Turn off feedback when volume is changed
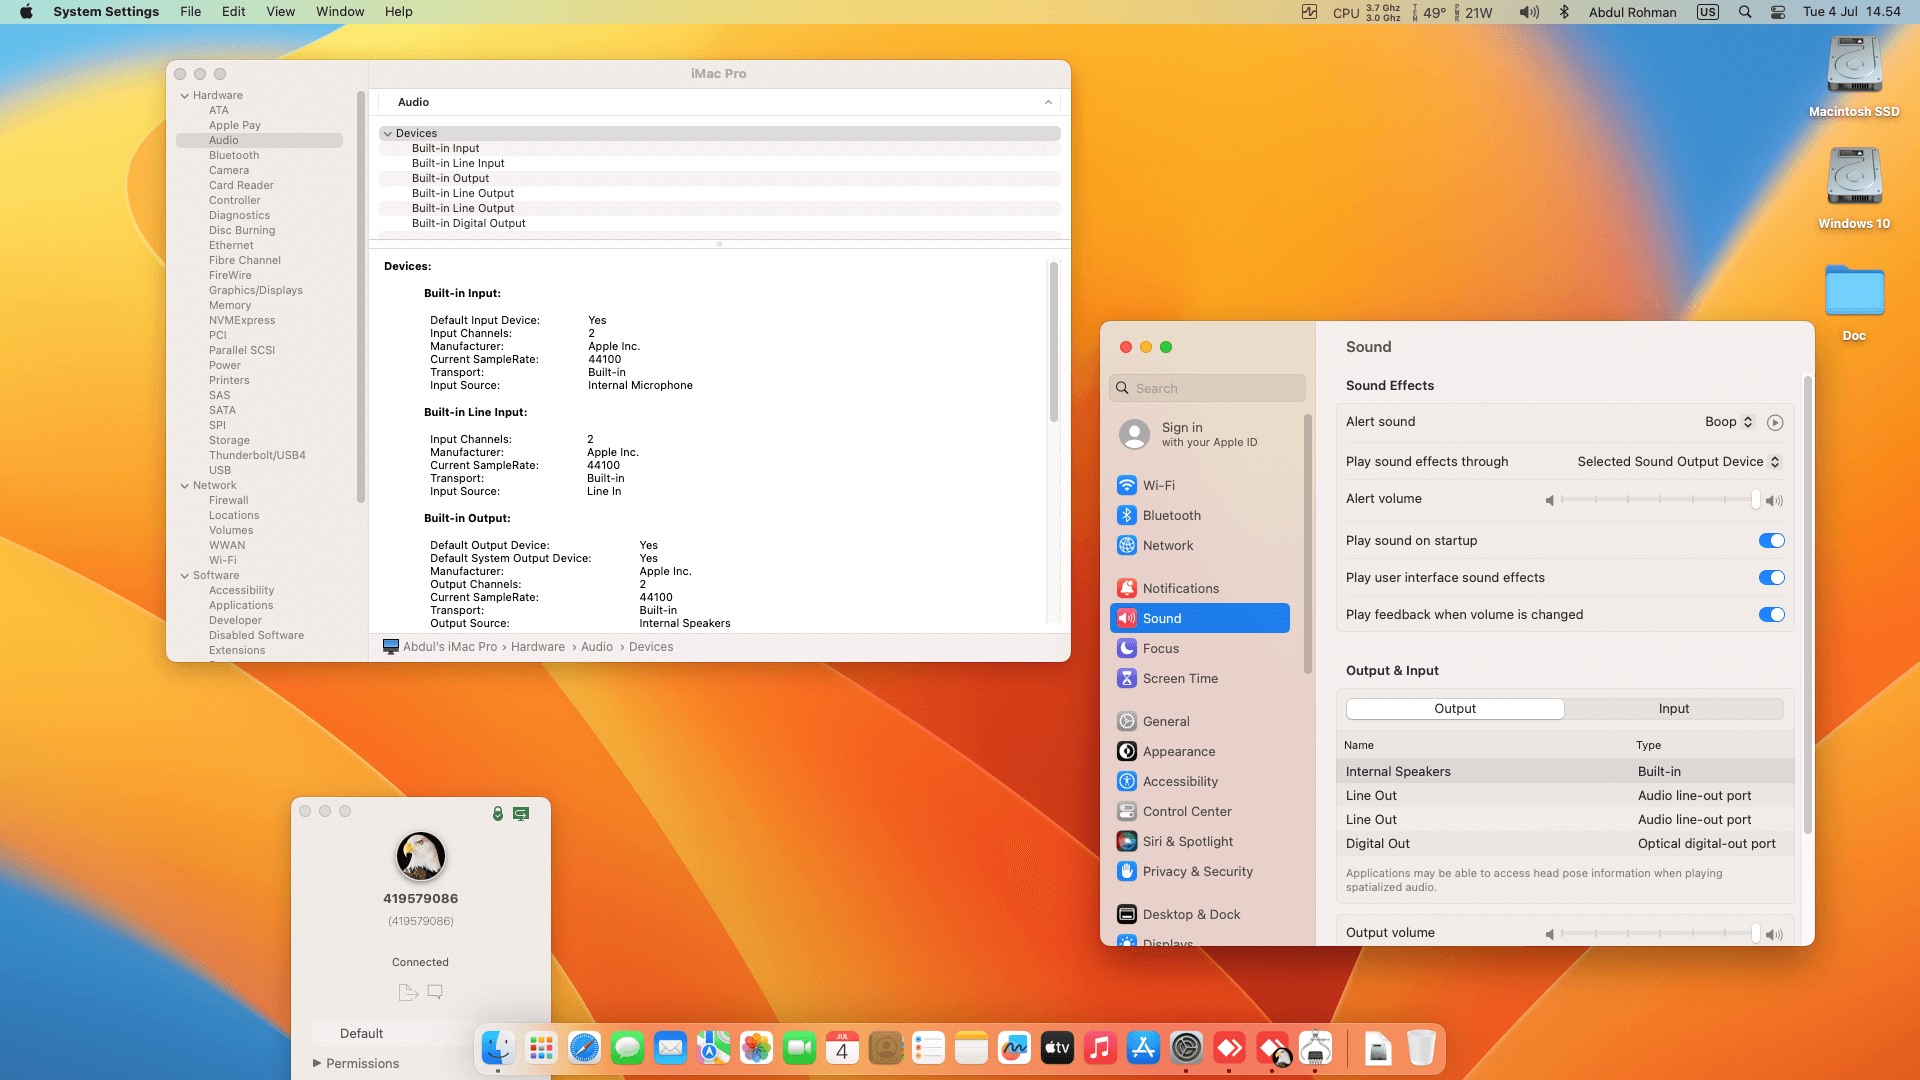Screen dimensions: 1920x1080 coord(1771,615)
